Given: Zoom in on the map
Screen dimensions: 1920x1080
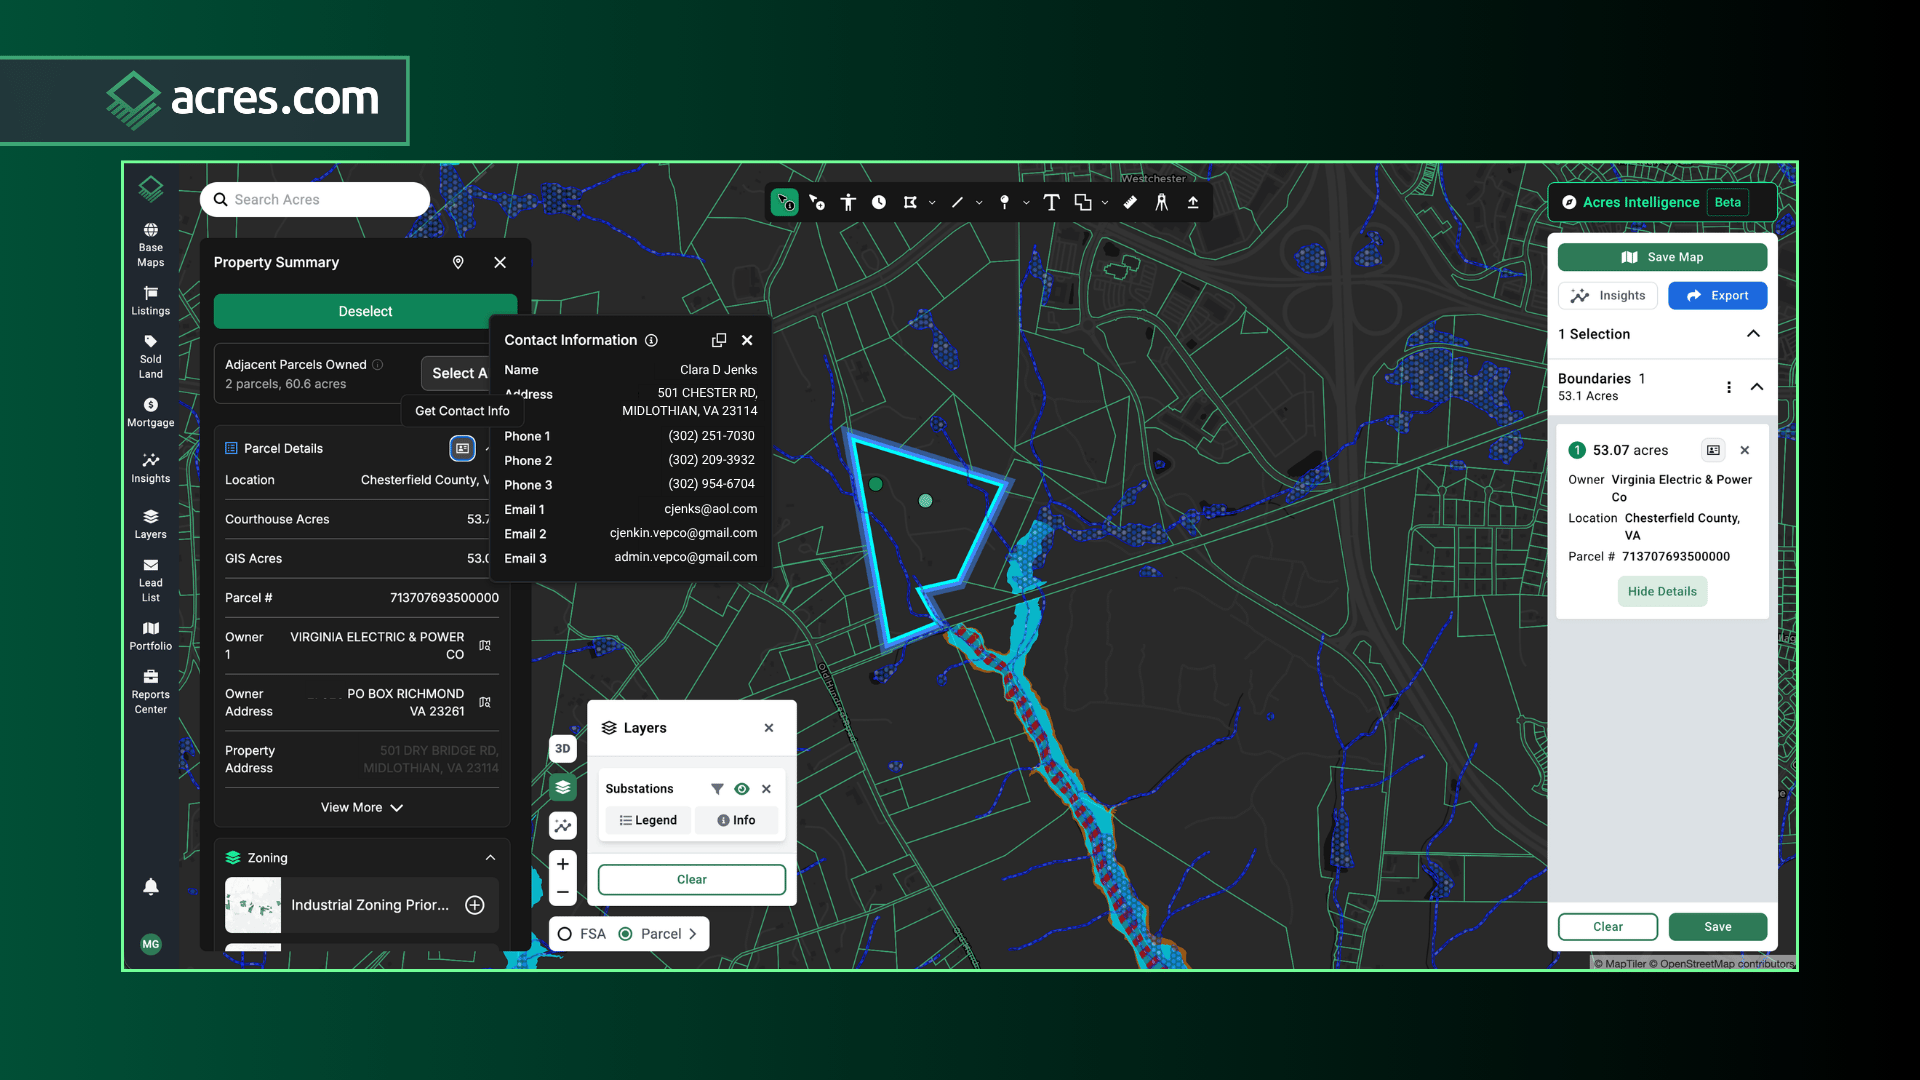Looking at the screenshot, I should point(563,864).
